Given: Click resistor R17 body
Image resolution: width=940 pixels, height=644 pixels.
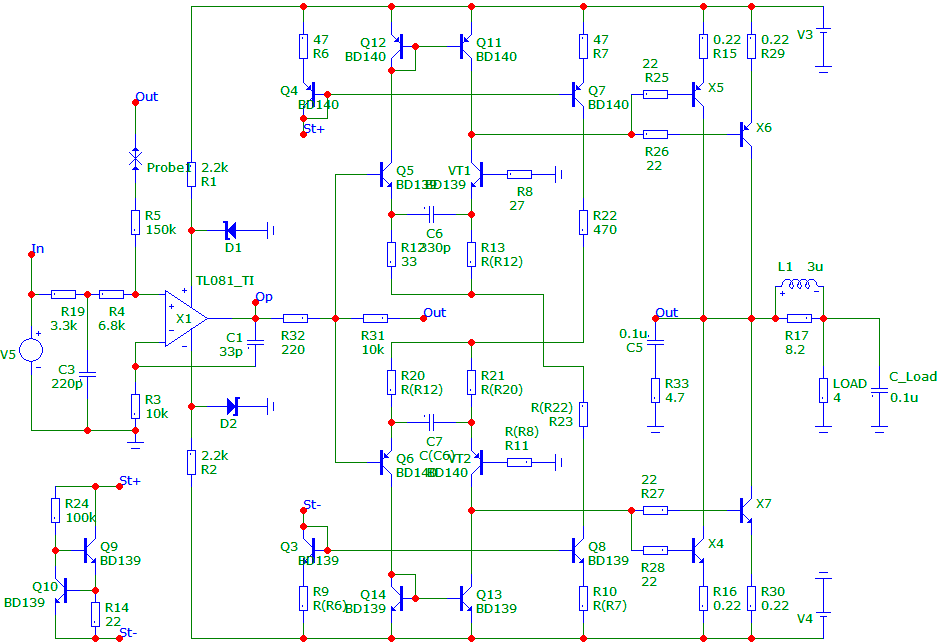Looking at the screenshot, I should point(799,318).
